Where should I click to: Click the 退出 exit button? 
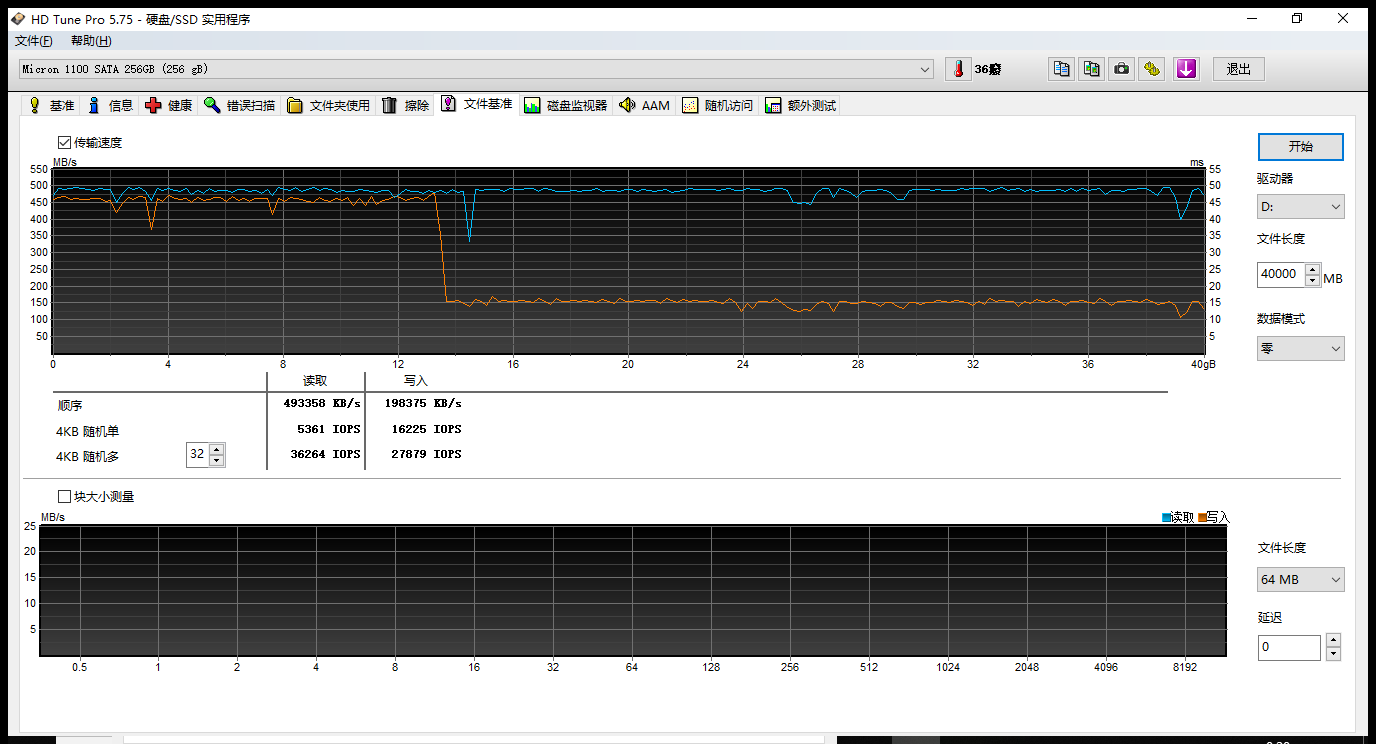click(1239, 69)
